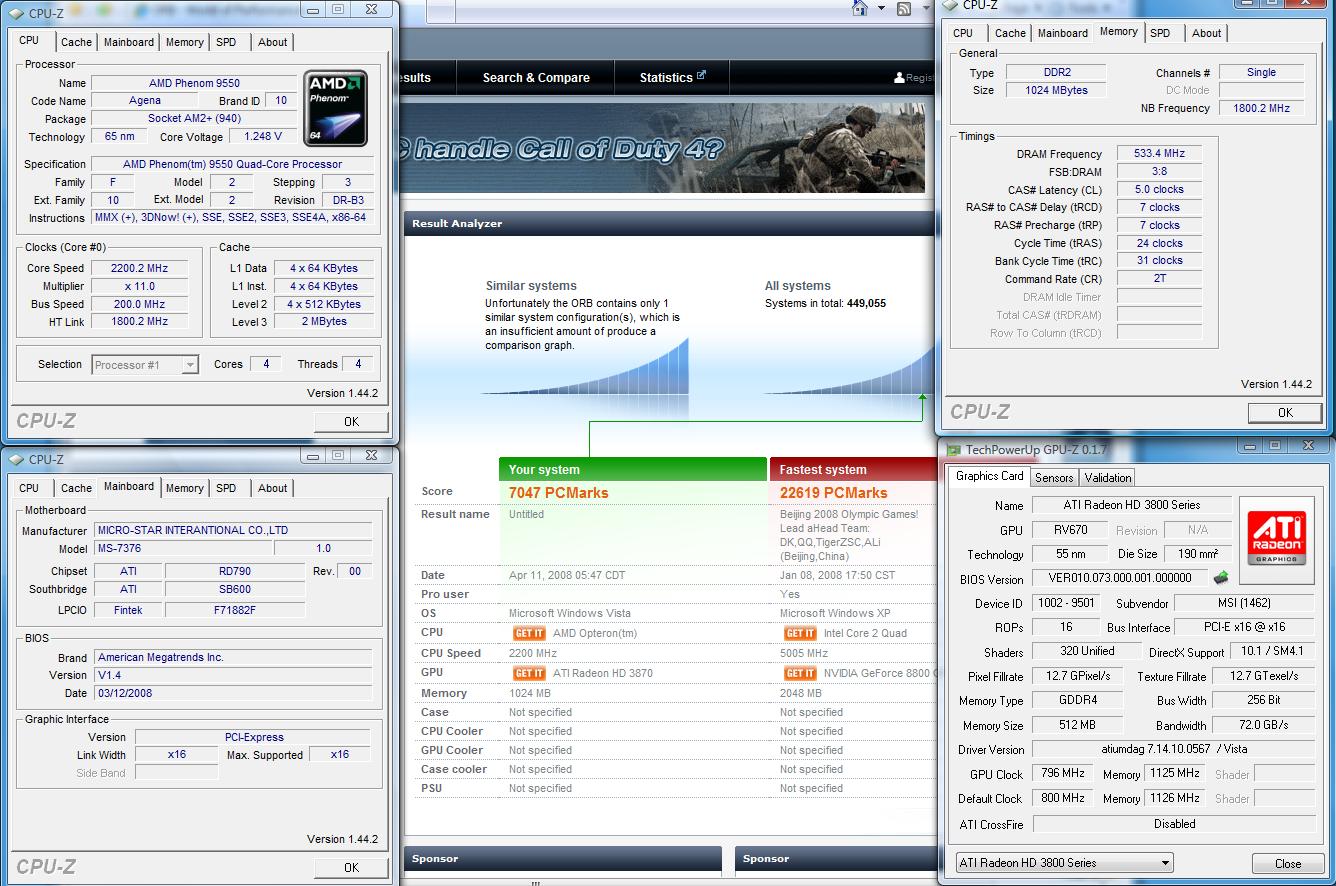Image resolution: width=1336 pixels, height=886 pixels.
Task: Click the BIOS save chip icon in GPU-Z
Action: click(x=1221, y=578)
